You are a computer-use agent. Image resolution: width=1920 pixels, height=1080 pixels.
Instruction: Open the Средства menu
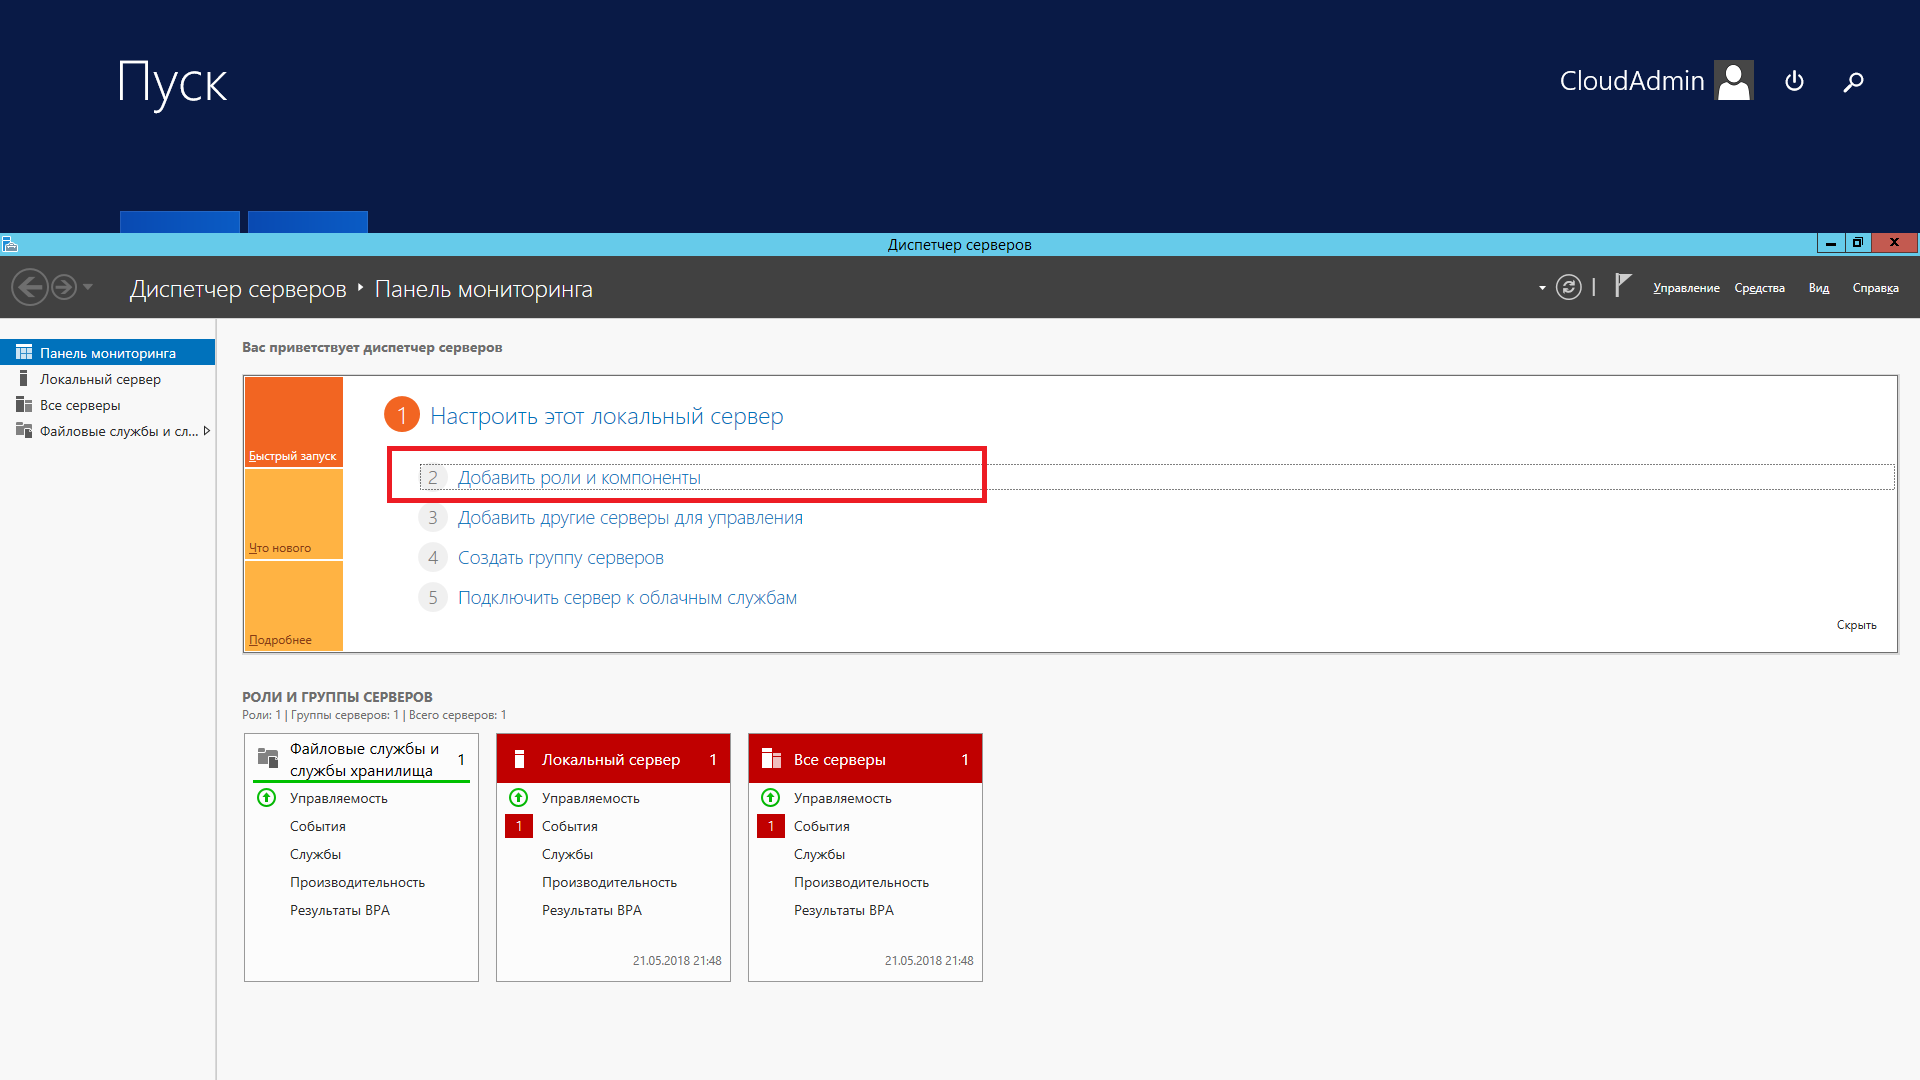tap(1759, 288)
